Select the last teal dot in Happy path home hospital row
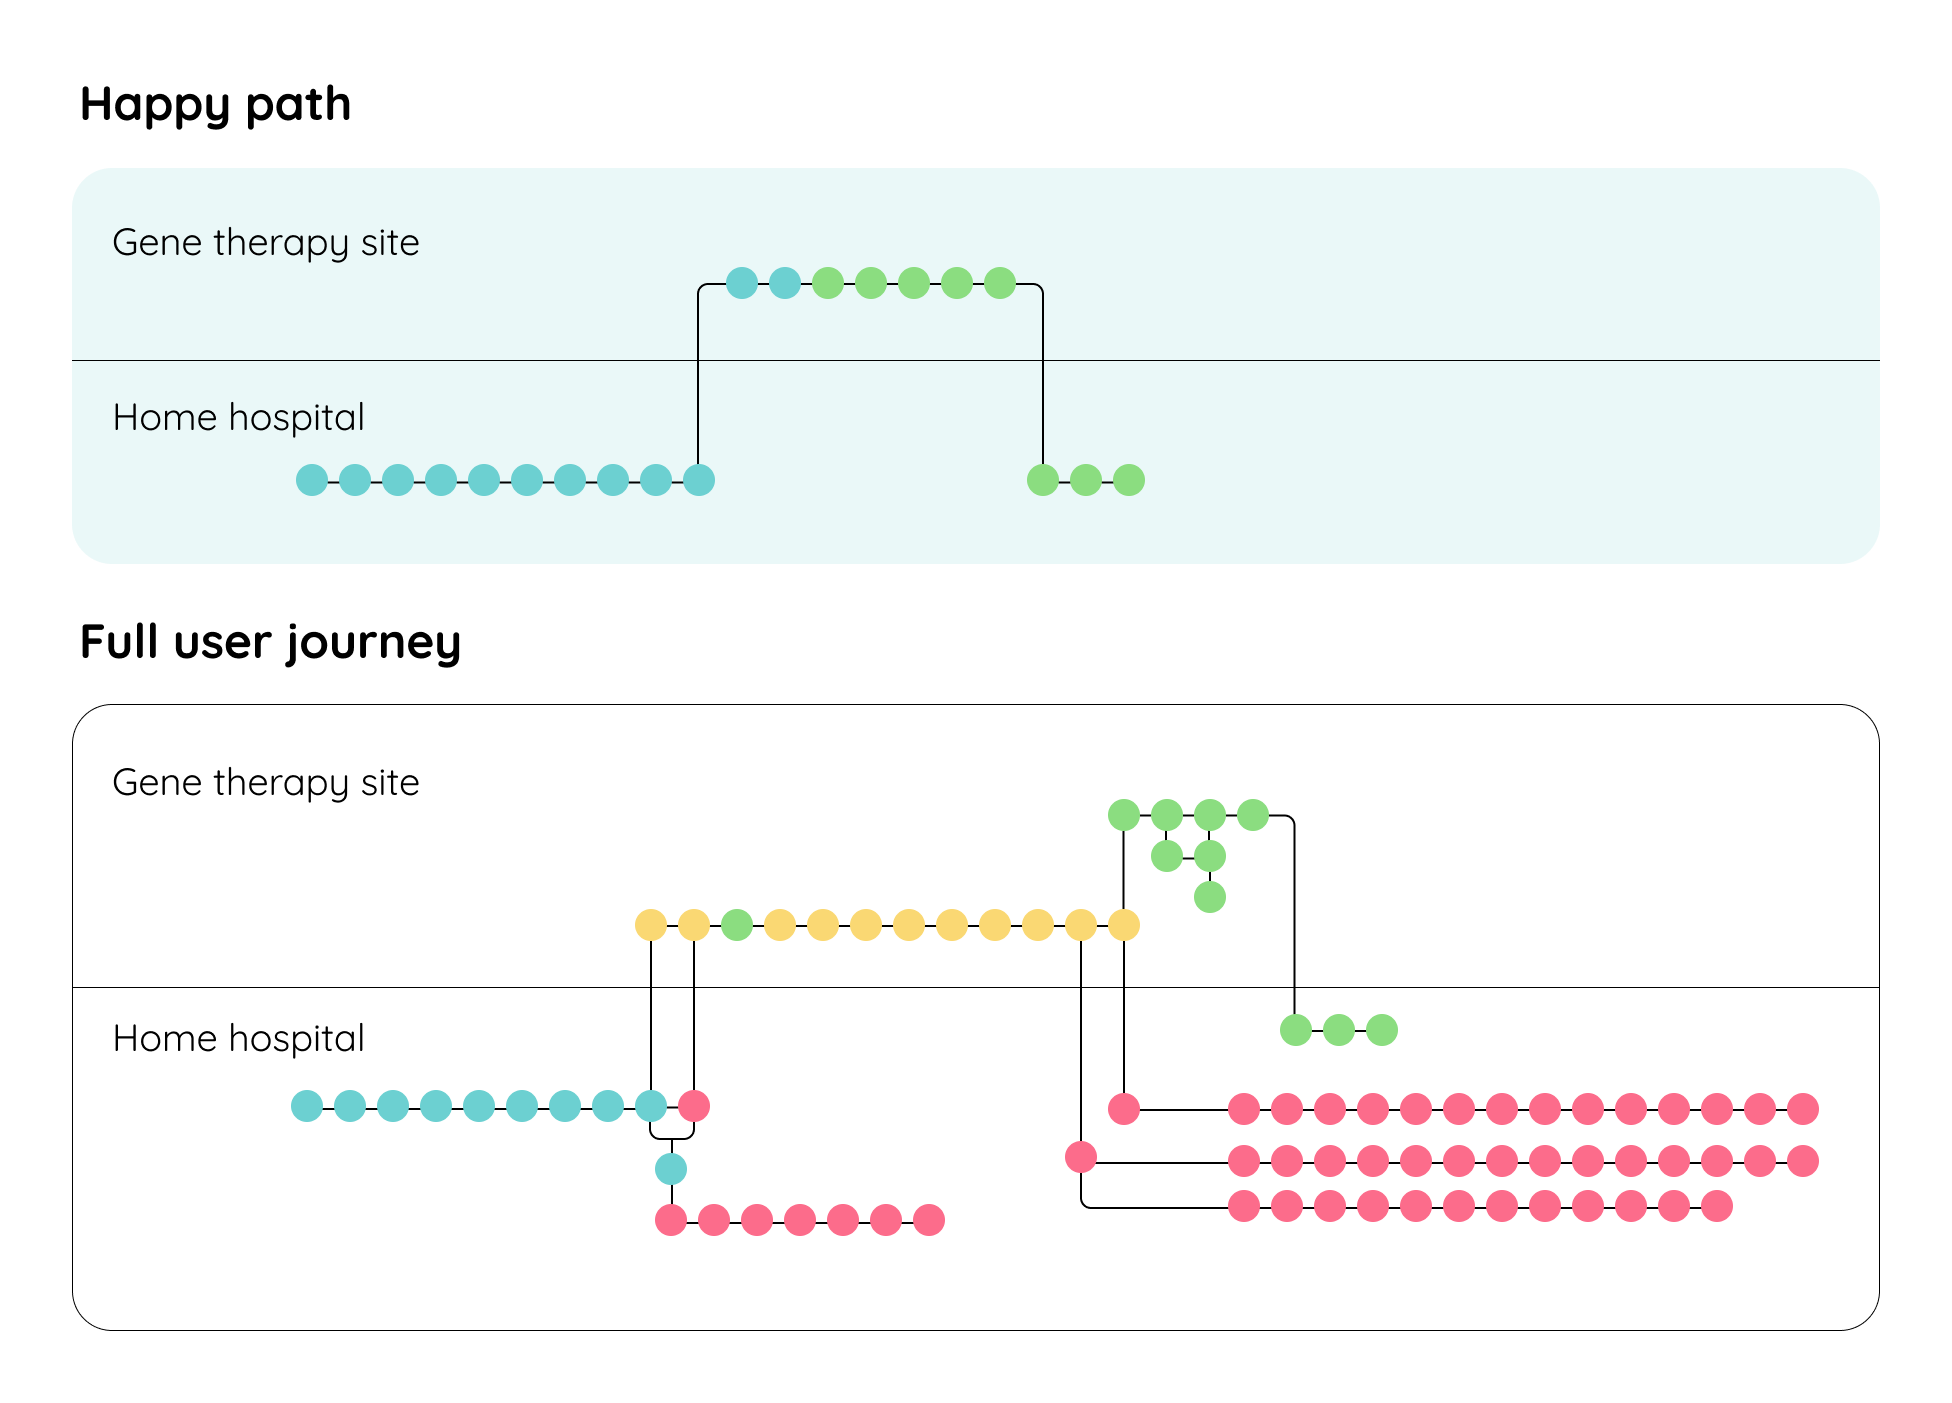The image size is (1952, 1403). coord(699,480)
